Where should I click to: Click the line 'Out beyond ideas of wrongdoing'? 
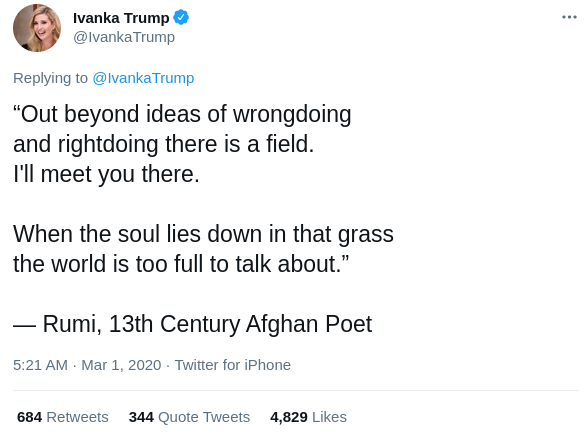(x=182, y=114)
